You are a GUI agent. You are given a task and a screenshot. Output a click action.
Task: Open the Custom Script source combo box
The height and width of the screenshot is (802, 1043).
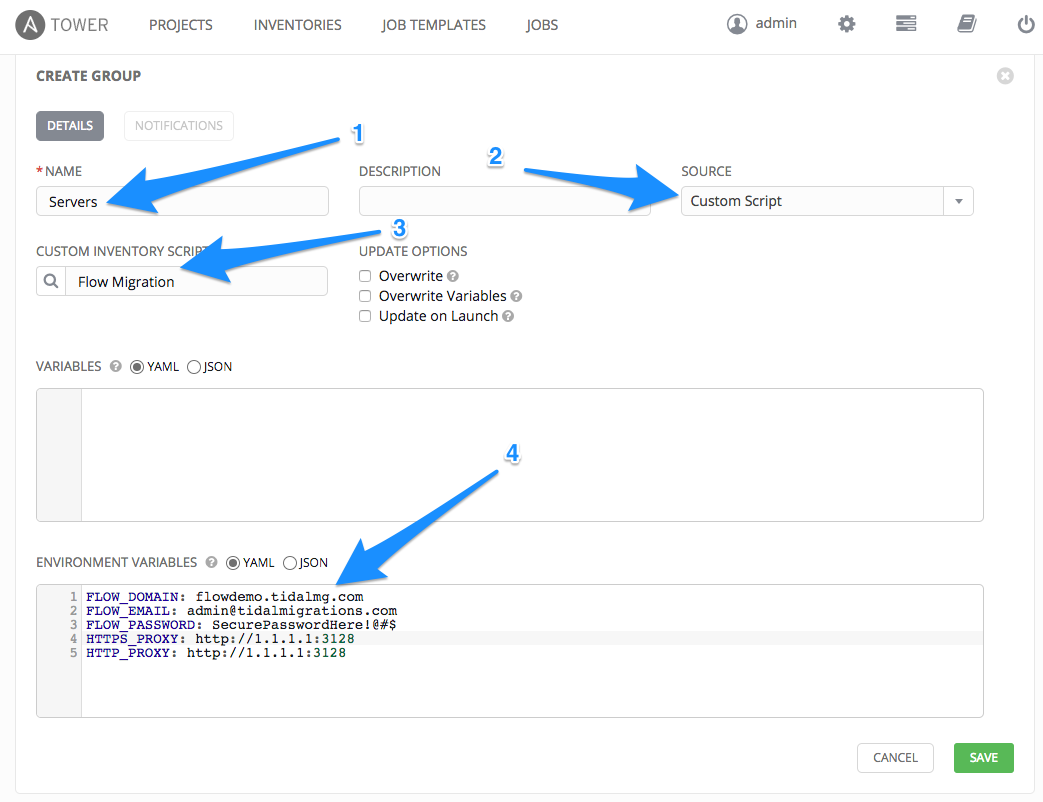812,201
